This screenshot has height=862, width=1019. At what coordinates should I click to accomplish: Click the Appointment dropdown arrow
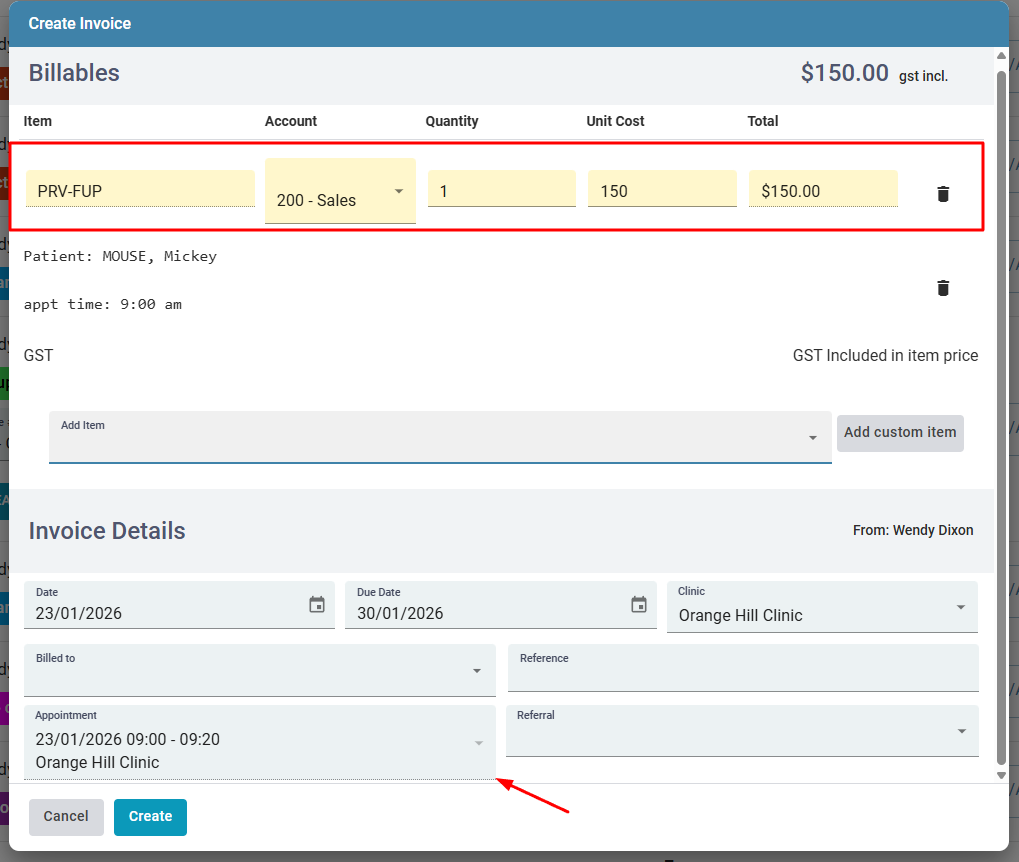point(478,743)
